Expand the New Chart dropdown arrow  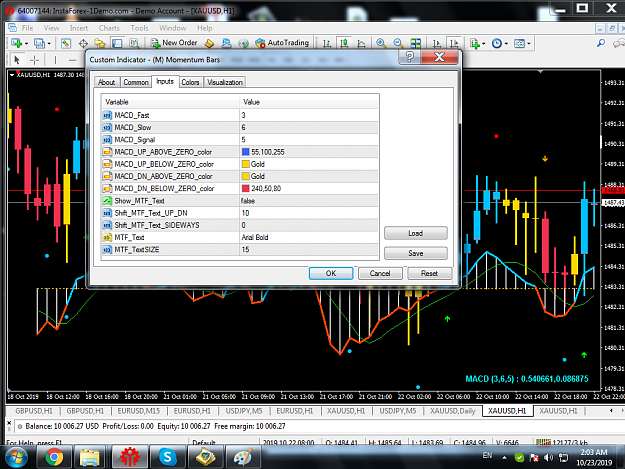click(x=26, y=43)
